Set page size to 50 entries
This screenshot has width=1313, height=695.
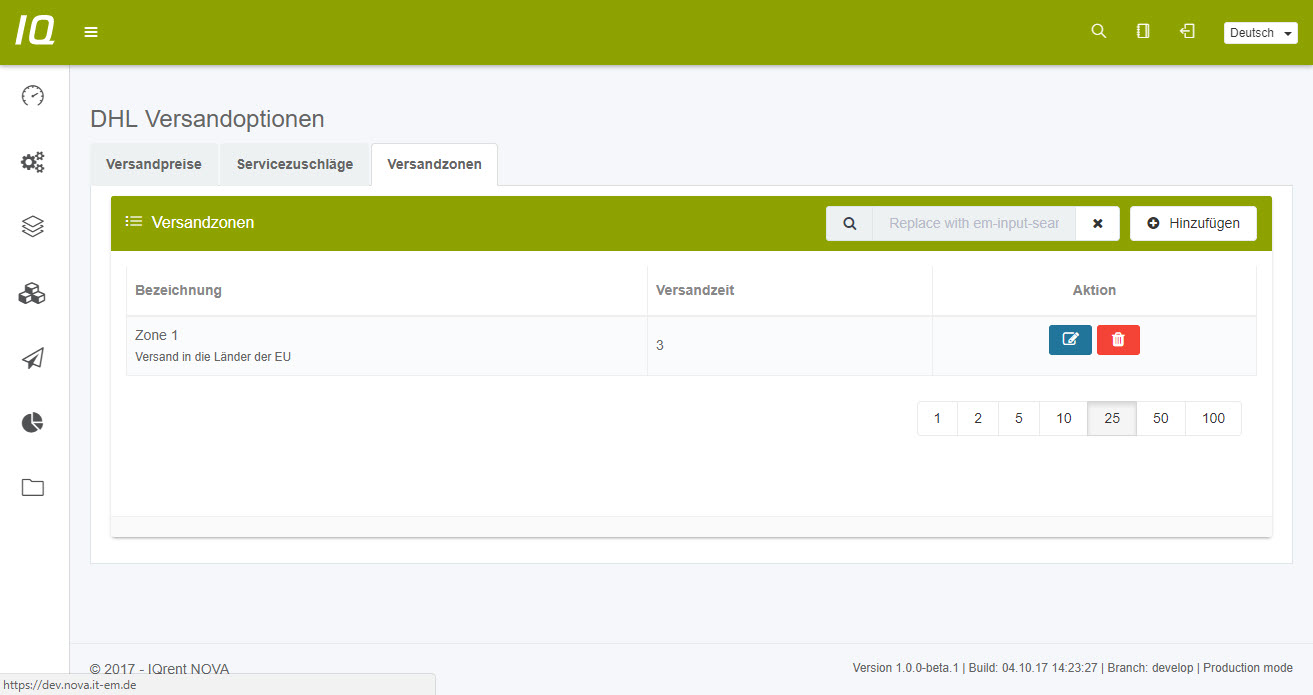coord(1160,419)
